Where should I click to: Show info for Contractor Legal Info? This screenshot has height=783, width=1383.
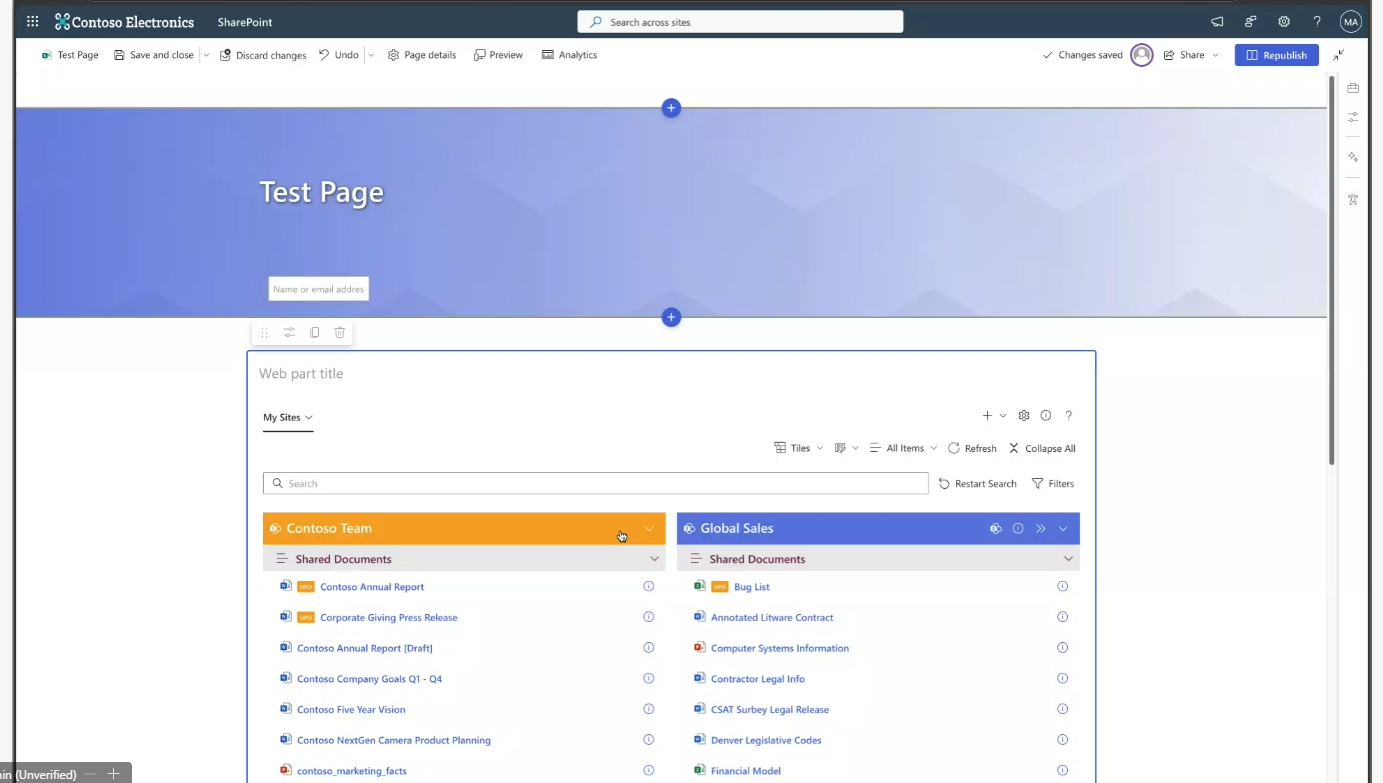(1062, 678)
